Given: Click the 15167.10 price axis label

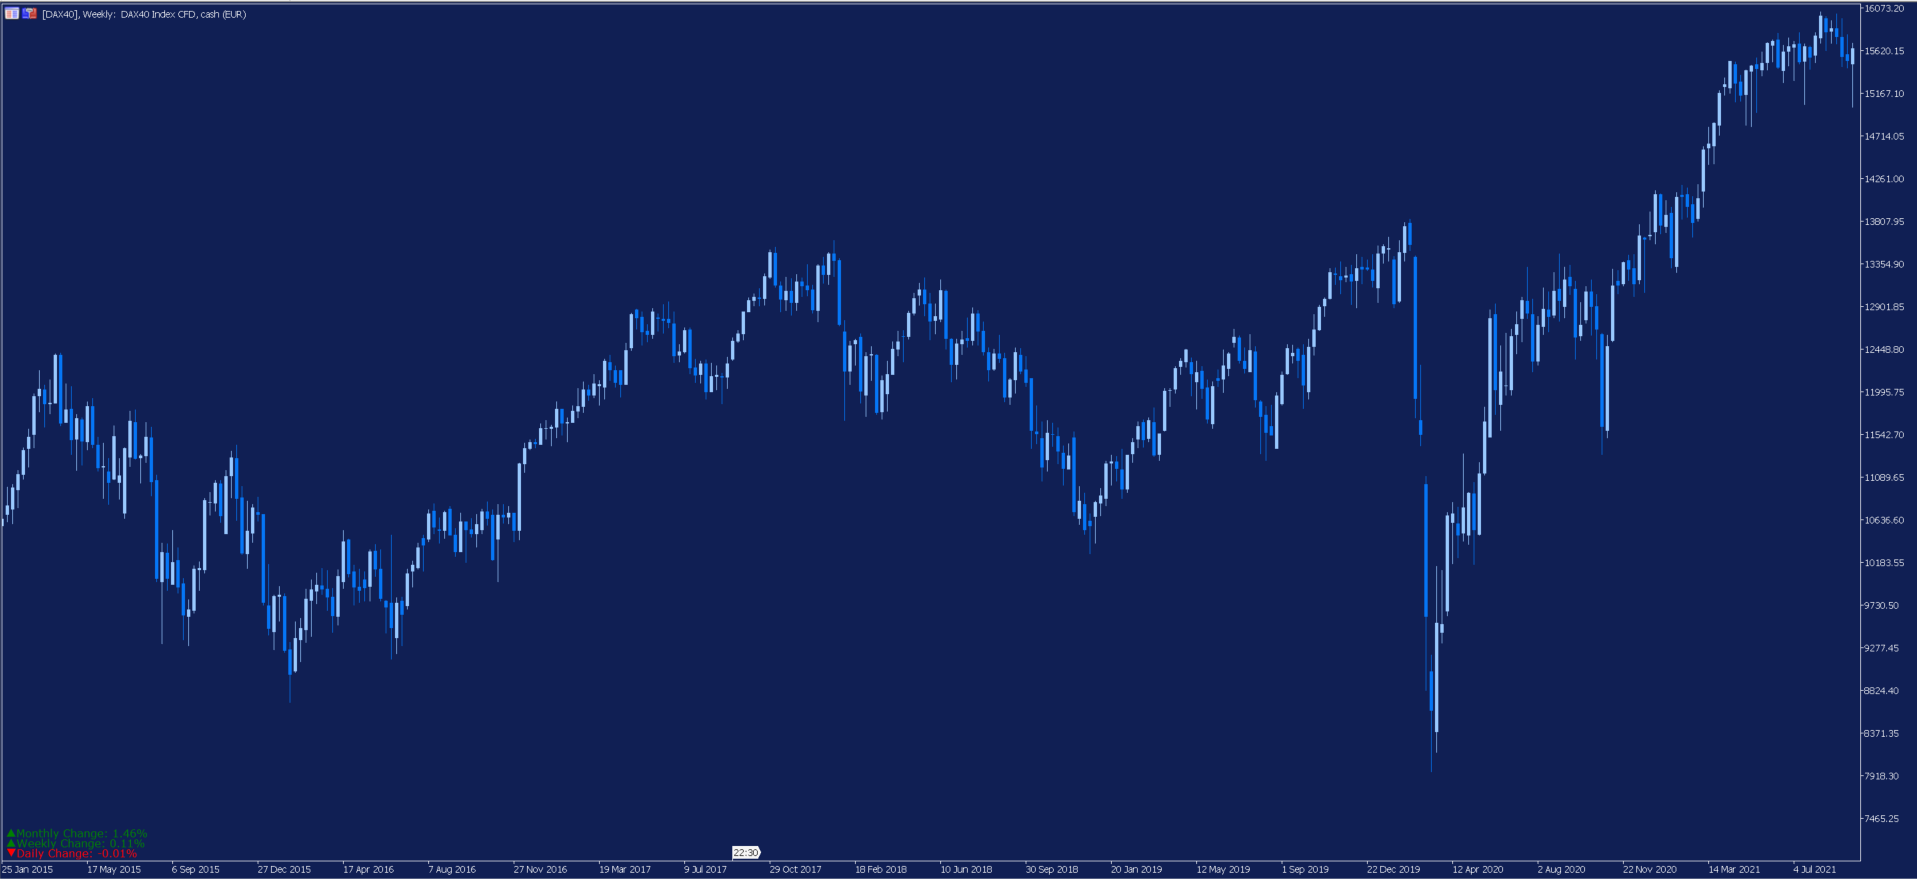Looking at the screenshot, I should click(x=1885, y=93).
